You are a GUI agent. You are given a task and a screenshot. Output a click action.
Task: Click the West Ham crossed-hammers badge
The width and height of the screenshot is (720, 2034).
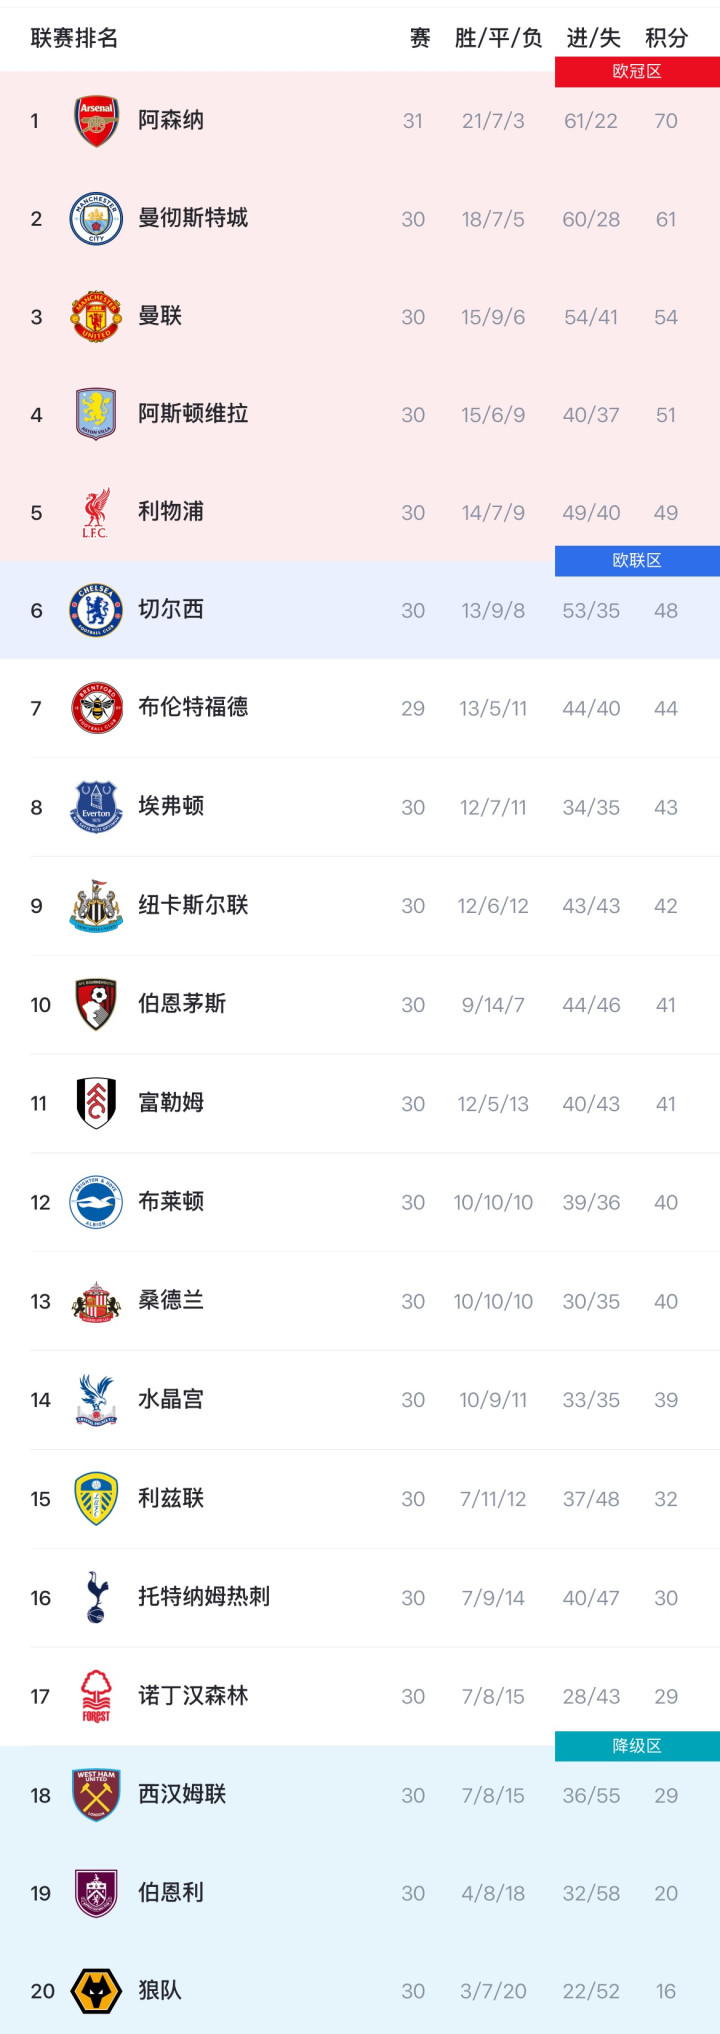pos(96,1795)
